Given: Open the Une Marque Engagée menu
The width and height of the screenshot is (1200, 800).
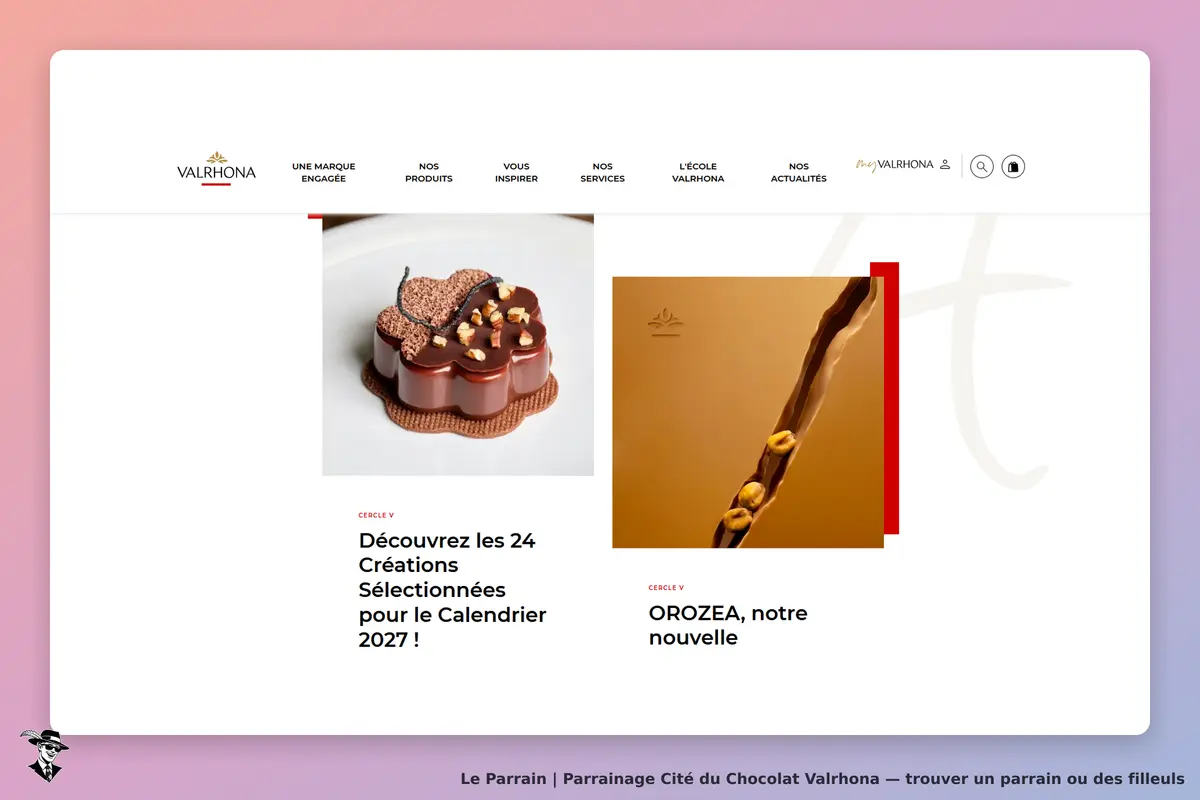Looking at the screenshot, I should pos(324,172).
